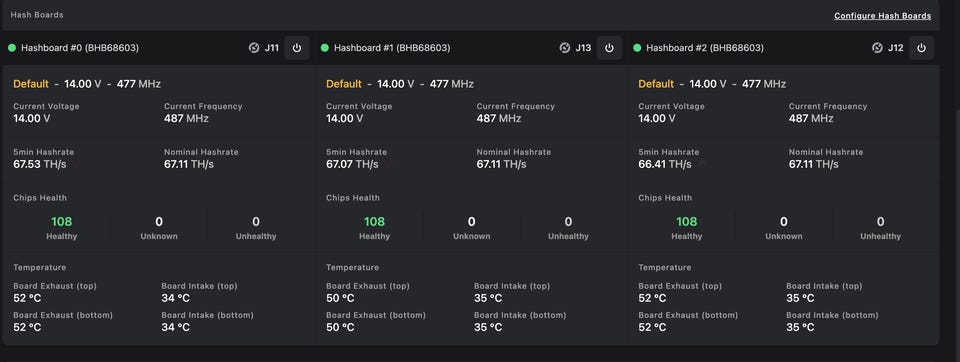Click the J13 connector label
The image size is (960, 362).
pyautogui.click(x=583, y=48)
